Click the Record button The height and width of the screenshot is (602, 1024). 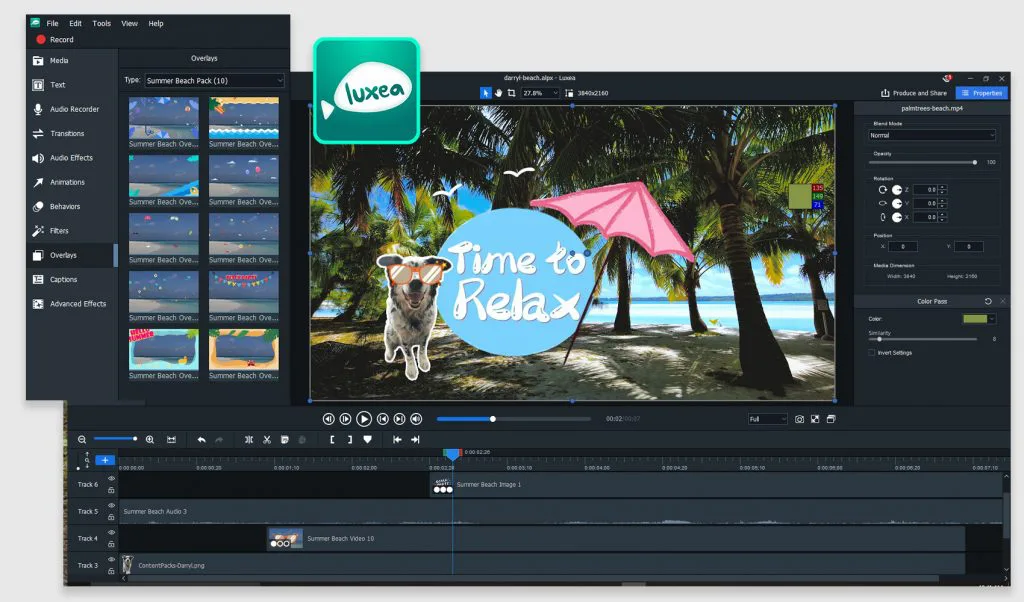(x=55, y=40)
